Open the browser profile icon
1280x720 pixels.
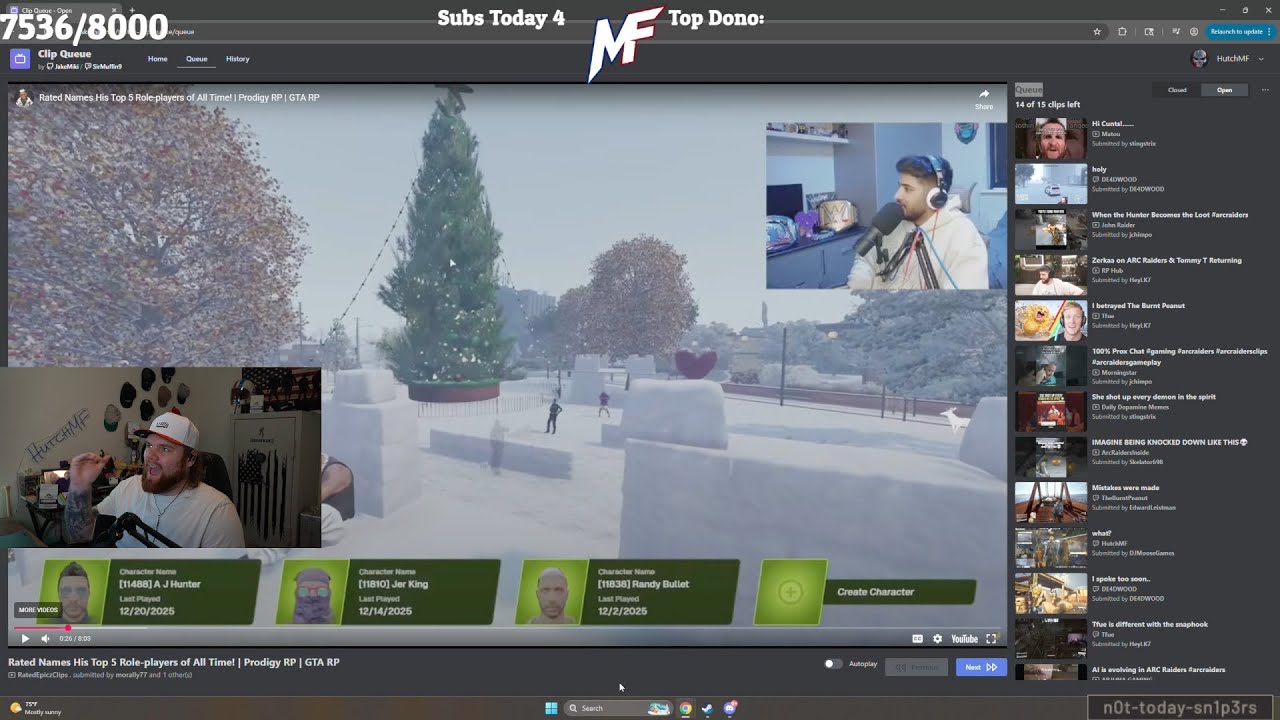tap(1194, 32)
